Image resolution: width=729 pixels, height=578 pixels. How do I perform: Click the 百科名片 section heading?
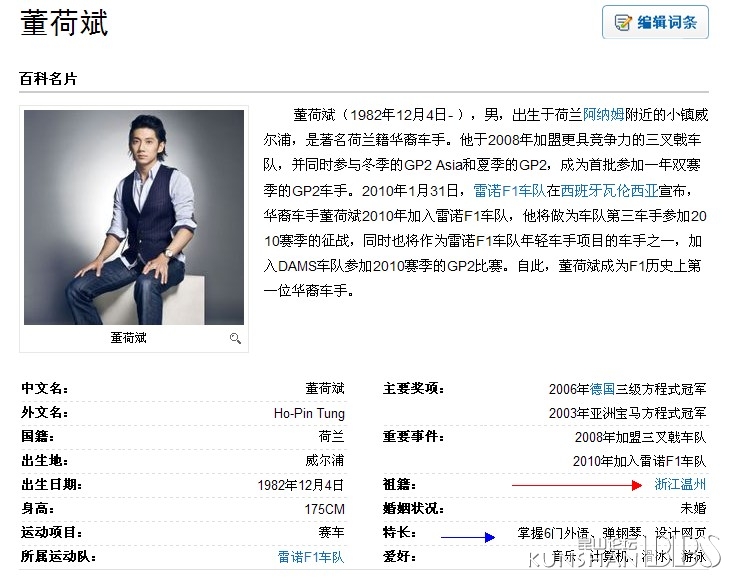(48, 79)
